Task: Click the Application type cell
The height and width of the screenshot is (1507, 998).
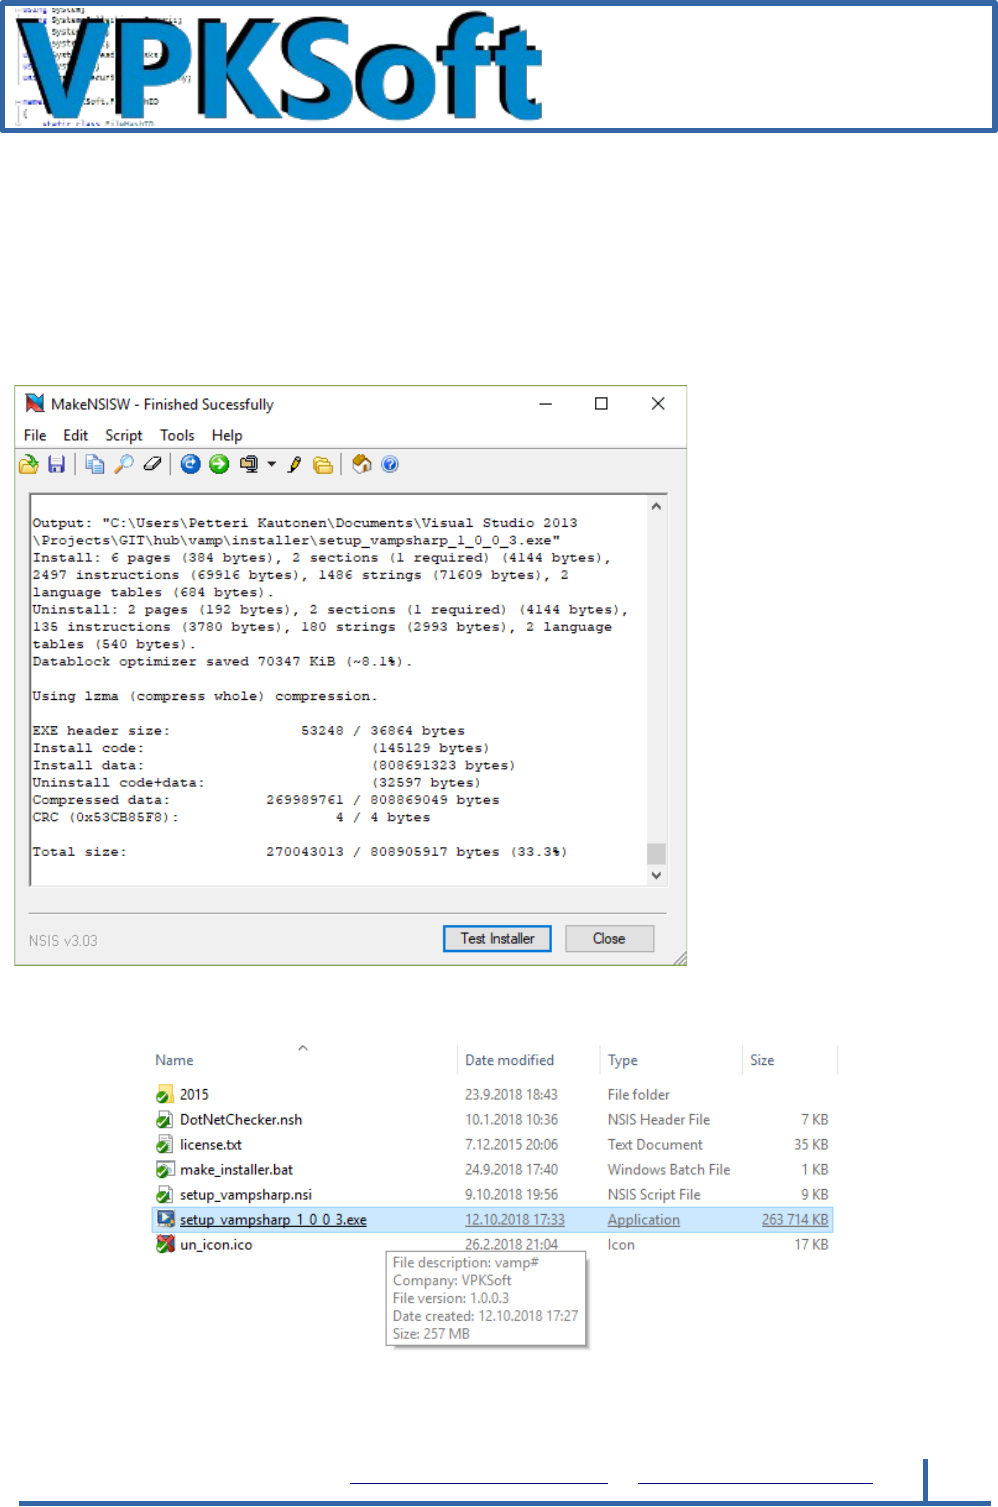Action: coord(643,1220)
